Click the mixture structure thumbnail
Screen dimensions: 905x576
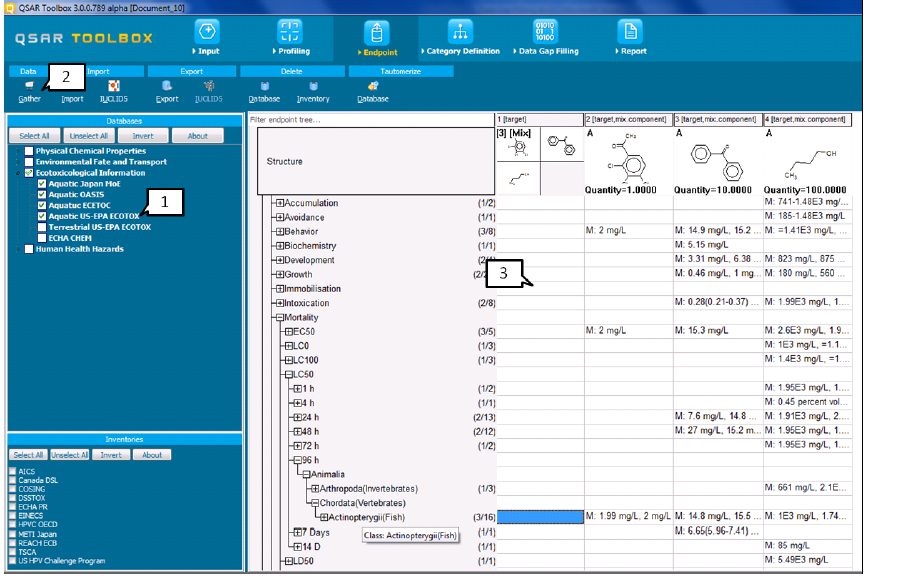pos(540,161)
